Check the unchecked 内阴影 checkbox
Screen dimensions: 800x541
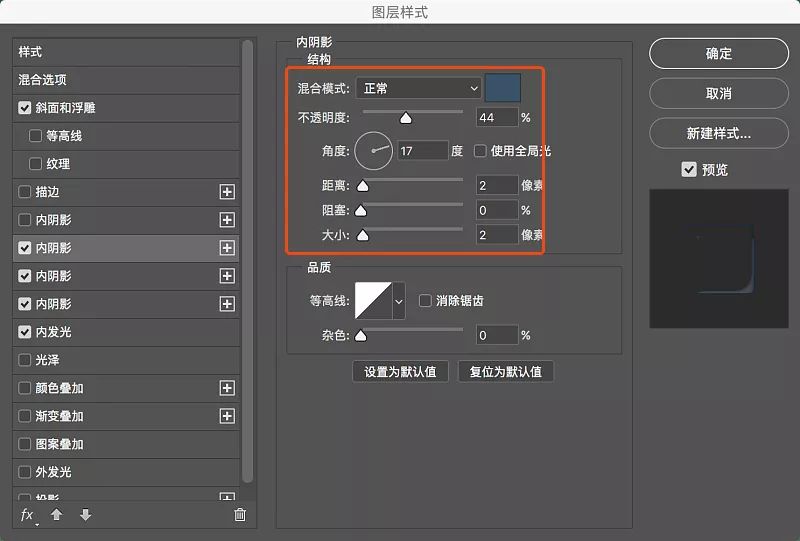pos(24,220)
